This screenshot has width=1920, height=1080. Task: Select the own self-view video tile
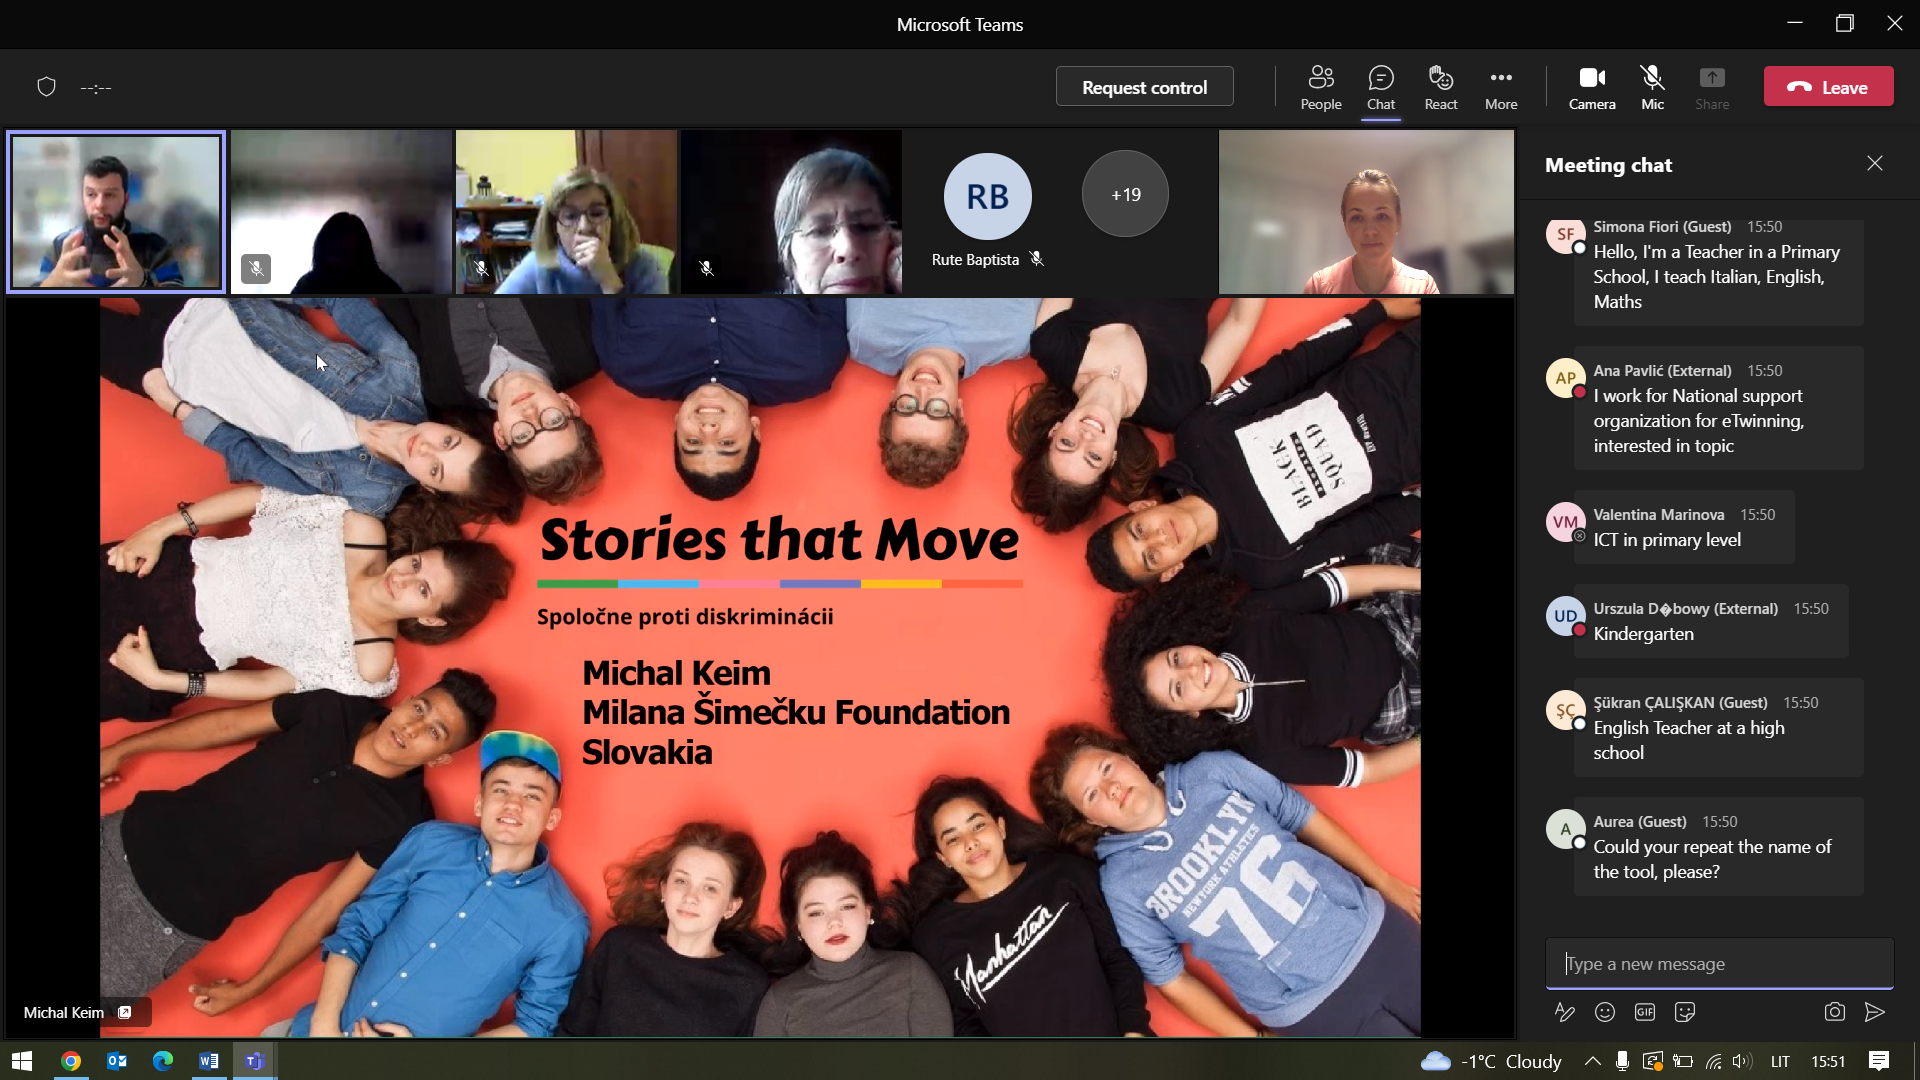click(x=1366, y=212)
